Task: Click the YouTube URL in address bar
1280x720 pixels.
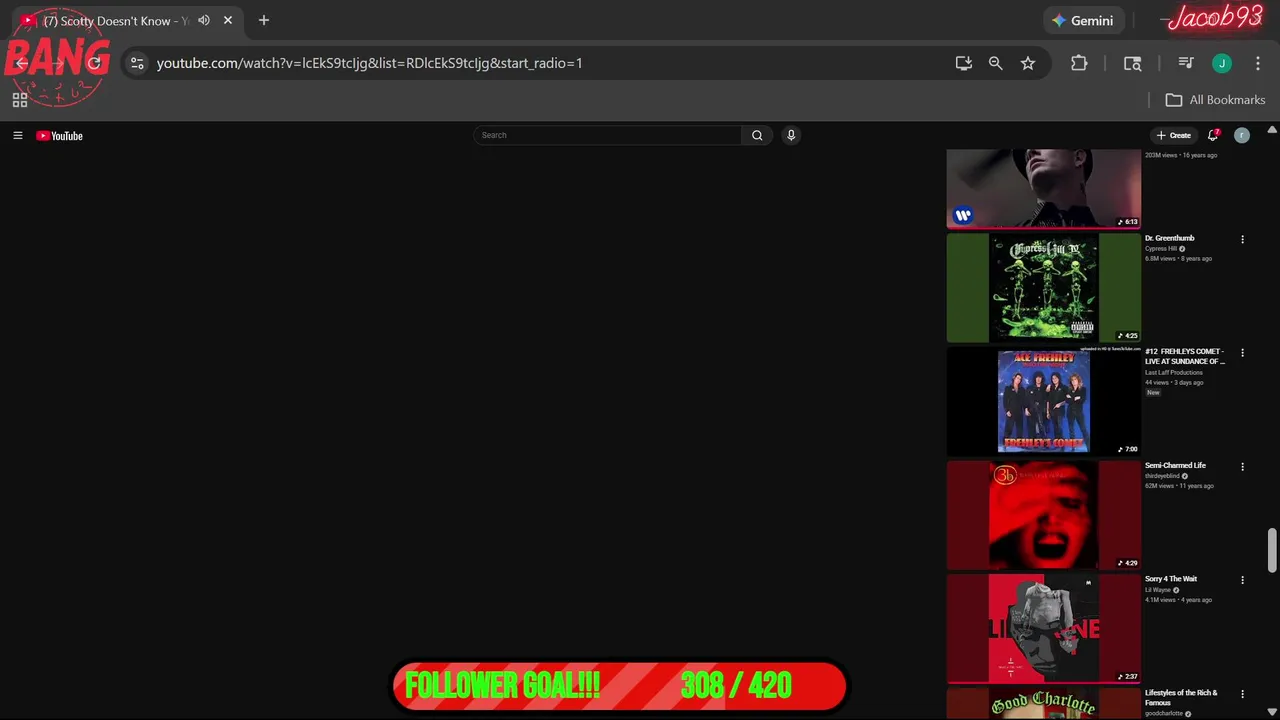Action: pos(369,63)
